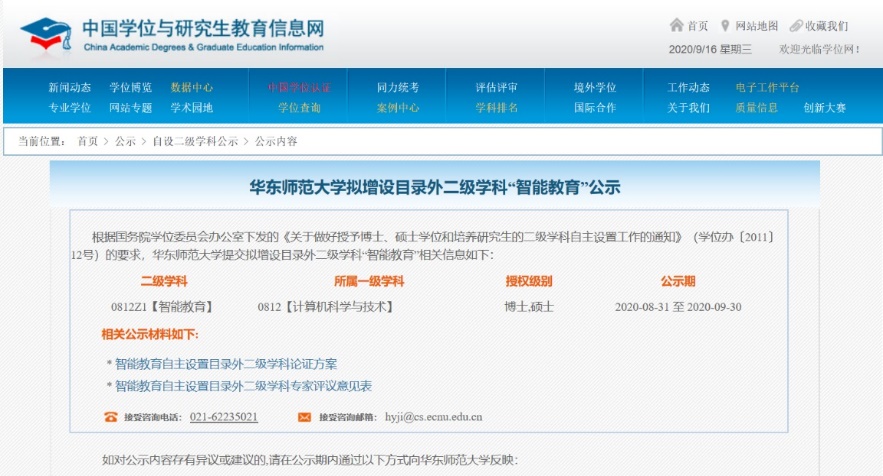Open the 学位查询 menu item
883x476 pixels.
pyautogui.click(x=299, y=108)
